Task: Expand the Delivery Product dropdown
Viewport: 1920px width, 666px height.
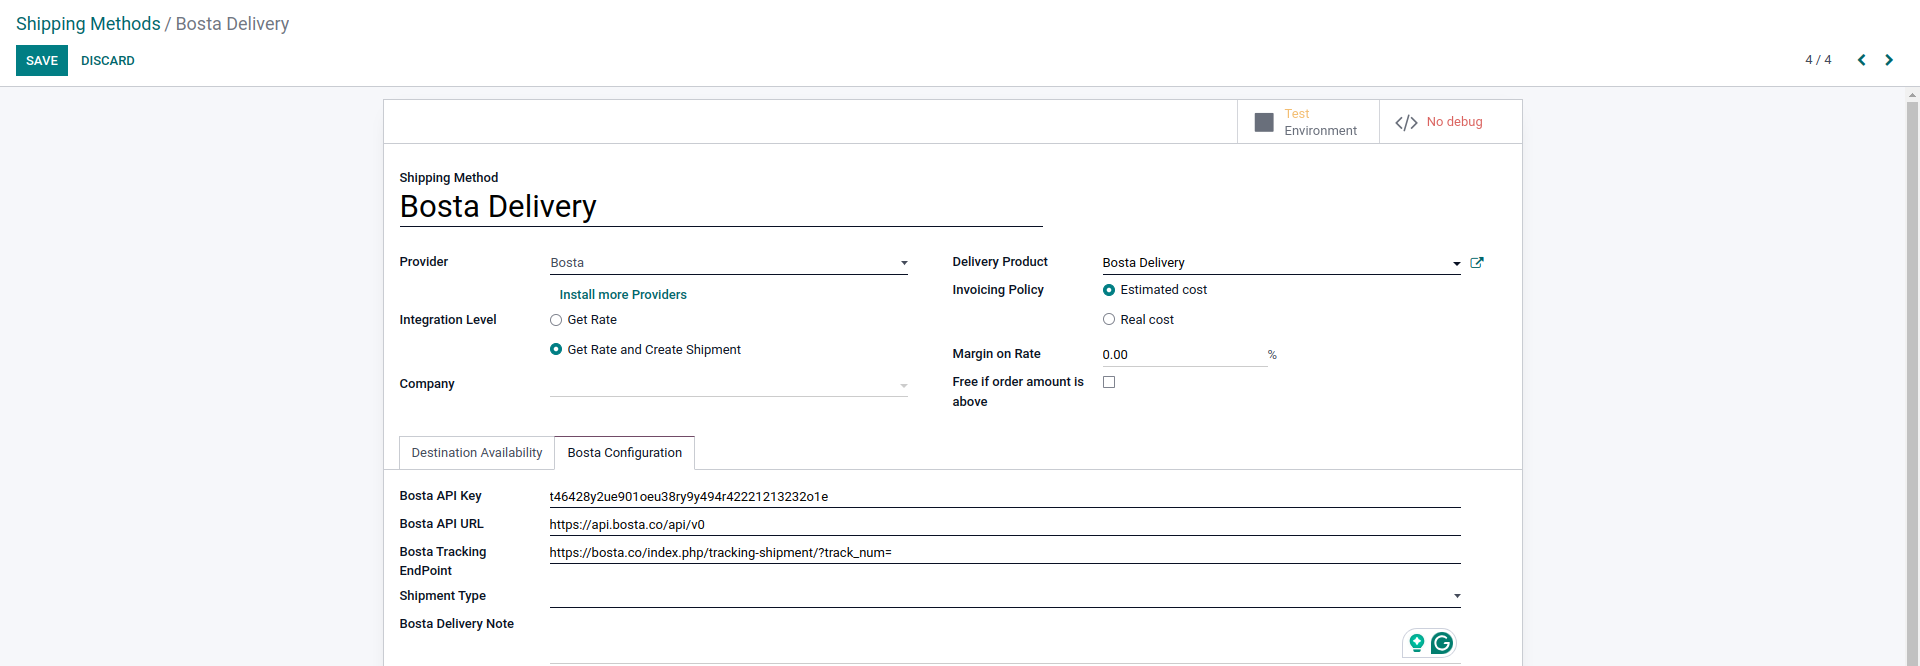Action: [1281, 263]
